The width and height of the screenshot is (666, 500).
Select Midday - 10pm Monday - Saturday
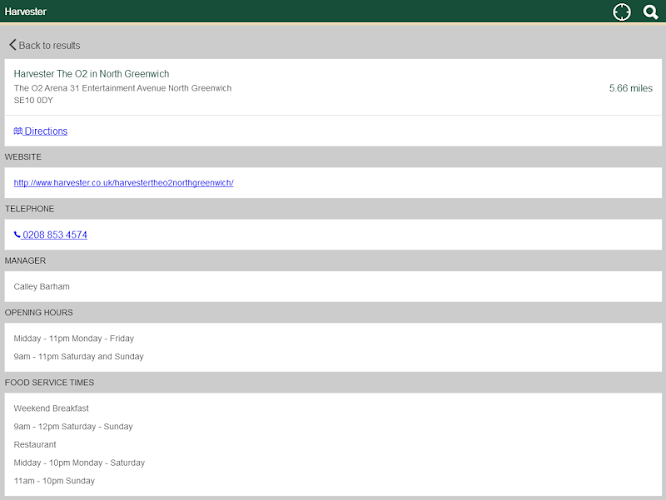point(79,463)
